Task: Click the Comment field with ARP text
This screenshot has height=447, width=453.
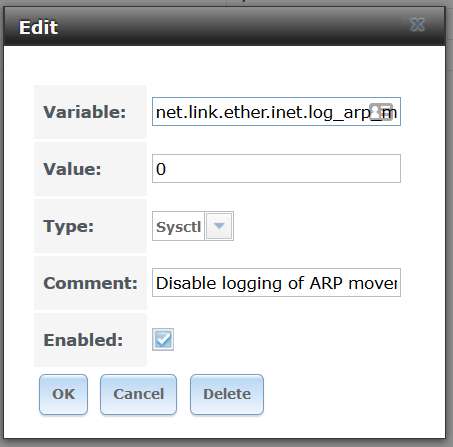Action: [x=276, y=283]
